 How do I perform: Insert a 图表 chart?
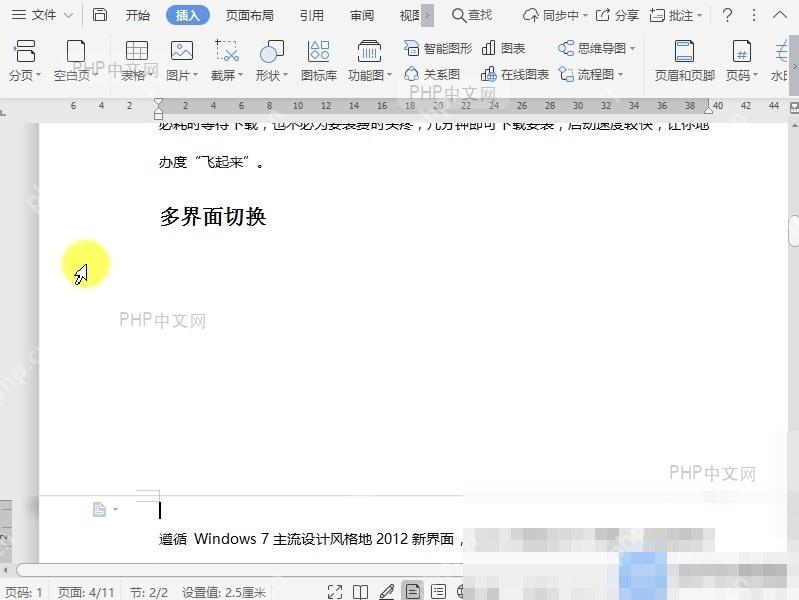pyautogui.click(x=503, y=48)
